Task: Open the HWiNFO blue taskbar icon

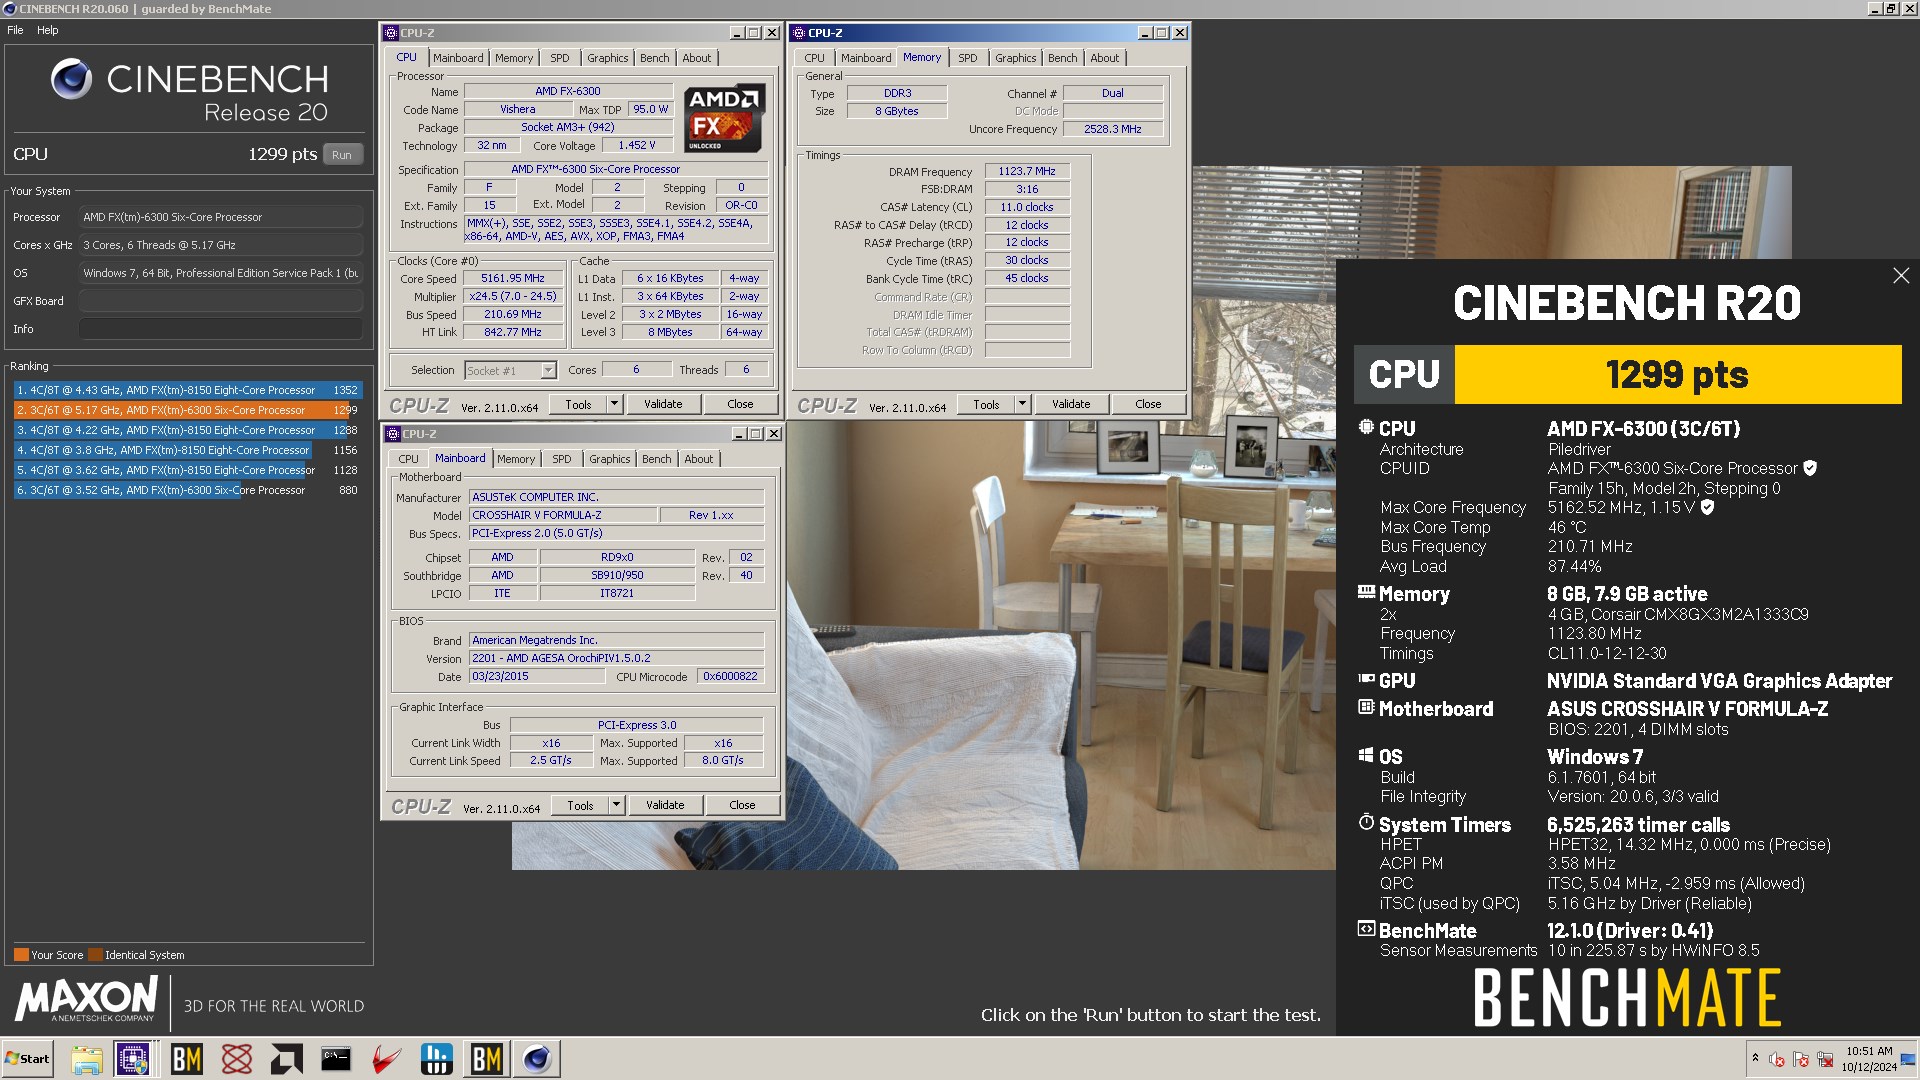Action: [x=437, y=1059]
